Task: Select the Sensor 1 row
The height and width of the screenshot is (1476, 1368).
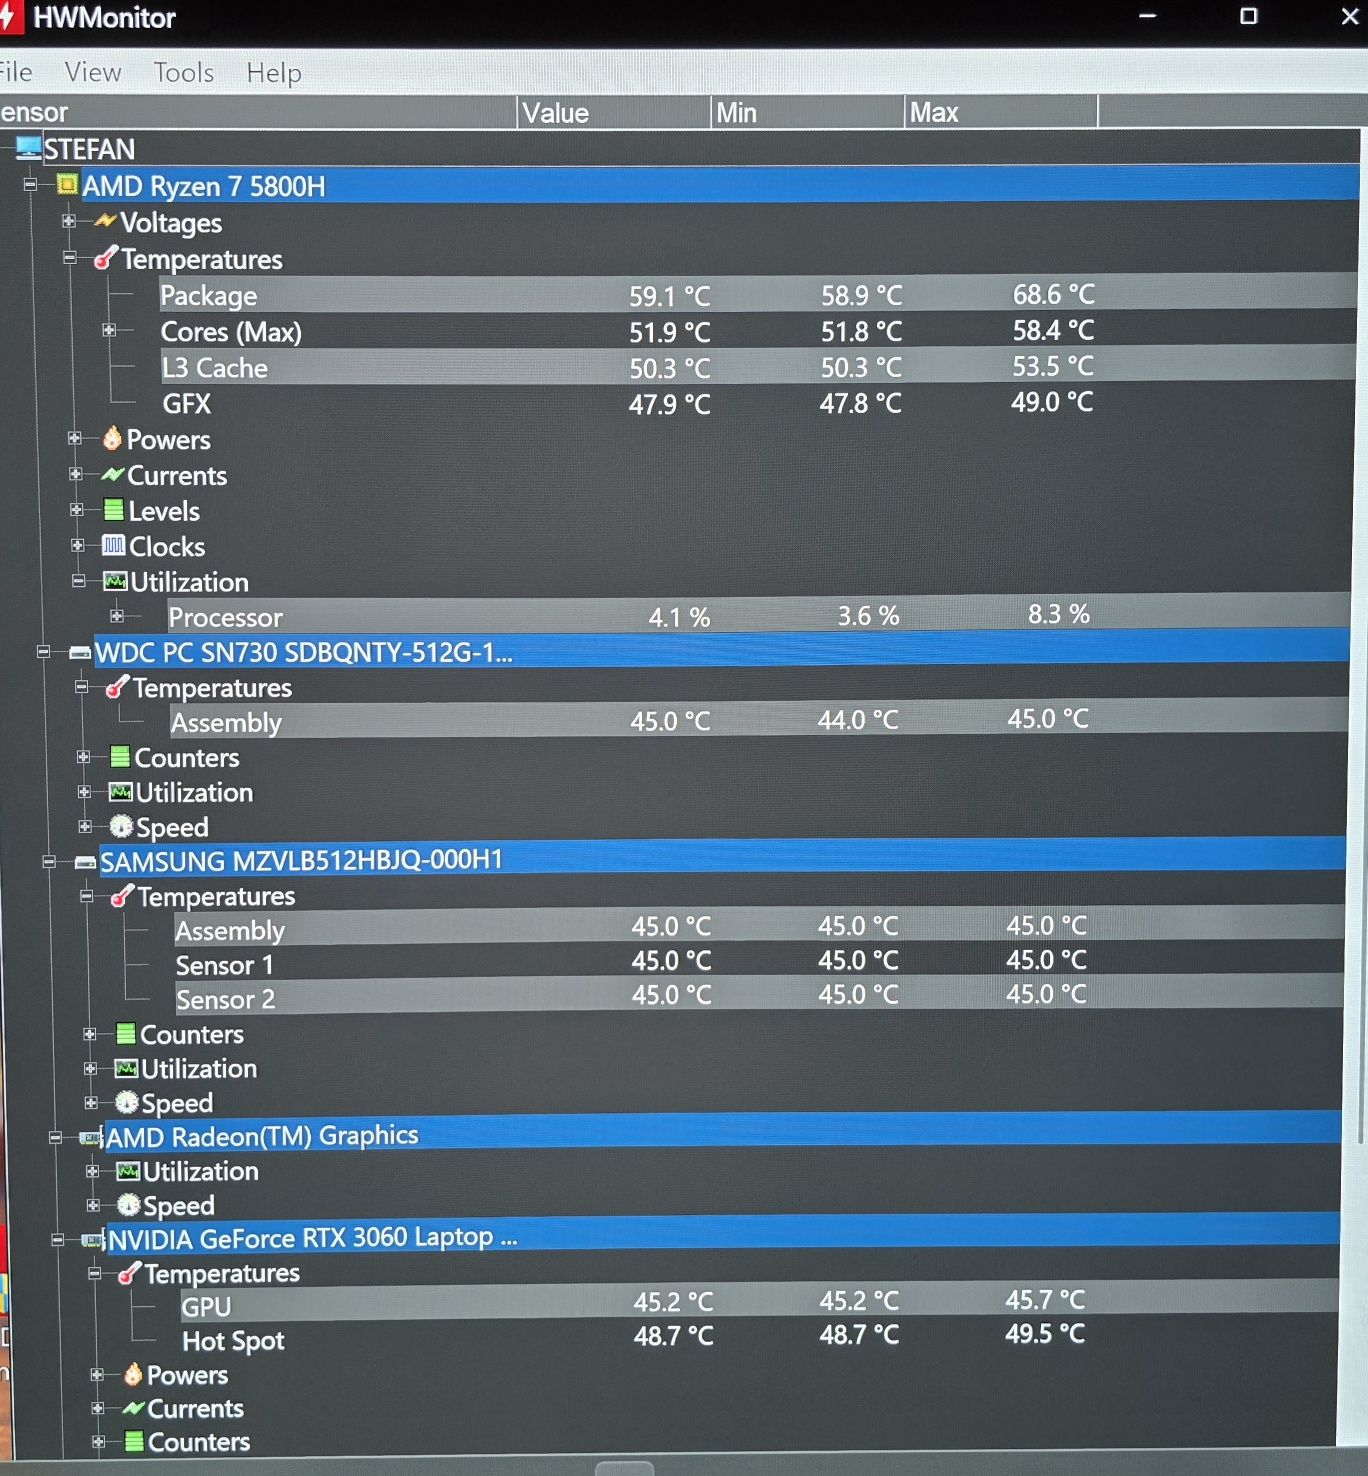Action: (x=758, y=963)
